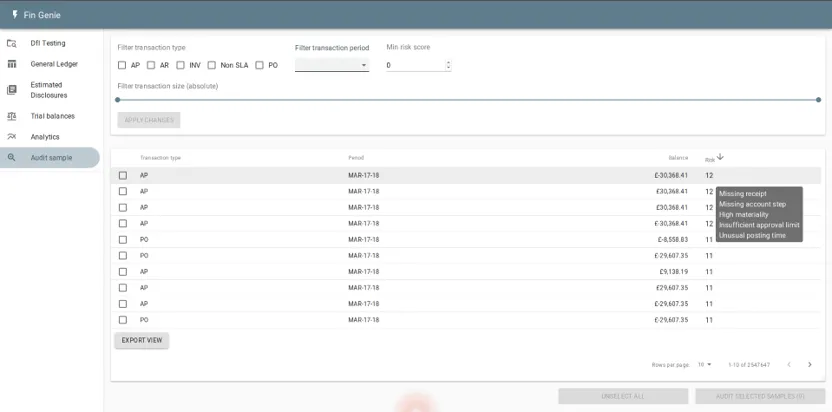Click Audit Selected Samples button
Image resolution: width=832 pixels, height=412 pixels.
(x=760, y=397)
